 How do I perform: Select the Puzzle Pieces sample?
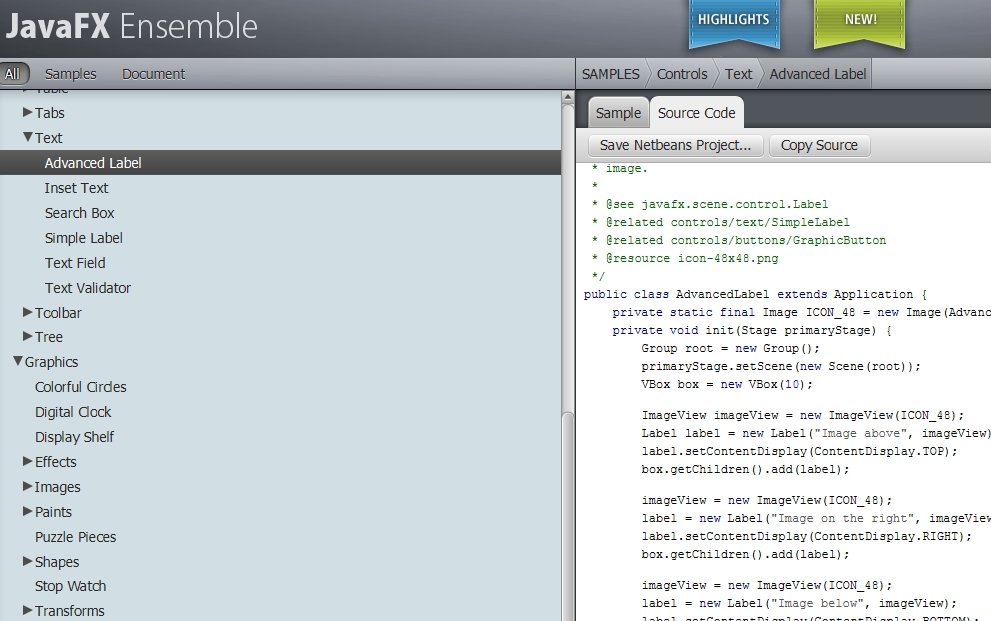pyautogui.click(x=75, y=537)
